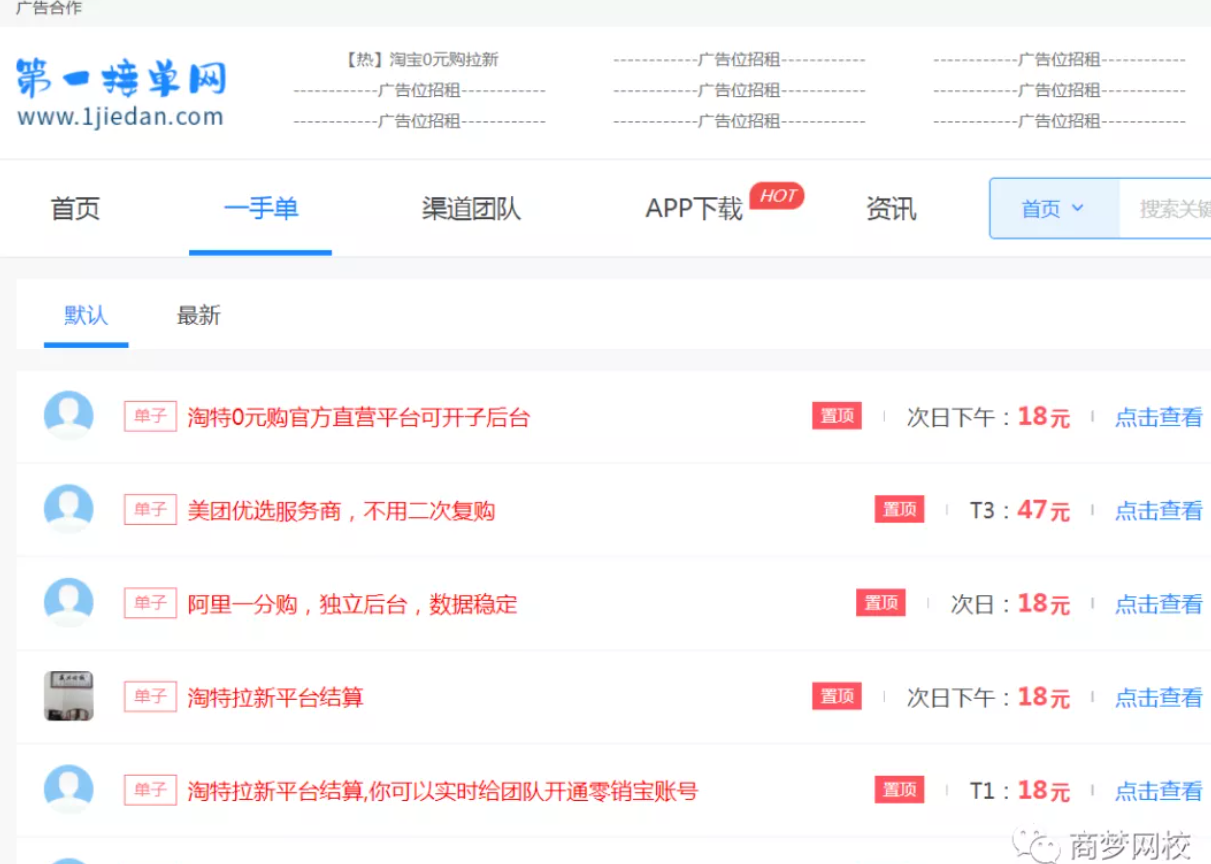Open post titled 淘特拉新平台结算
Screen dimensions: 1211x864
pos(275,698)
